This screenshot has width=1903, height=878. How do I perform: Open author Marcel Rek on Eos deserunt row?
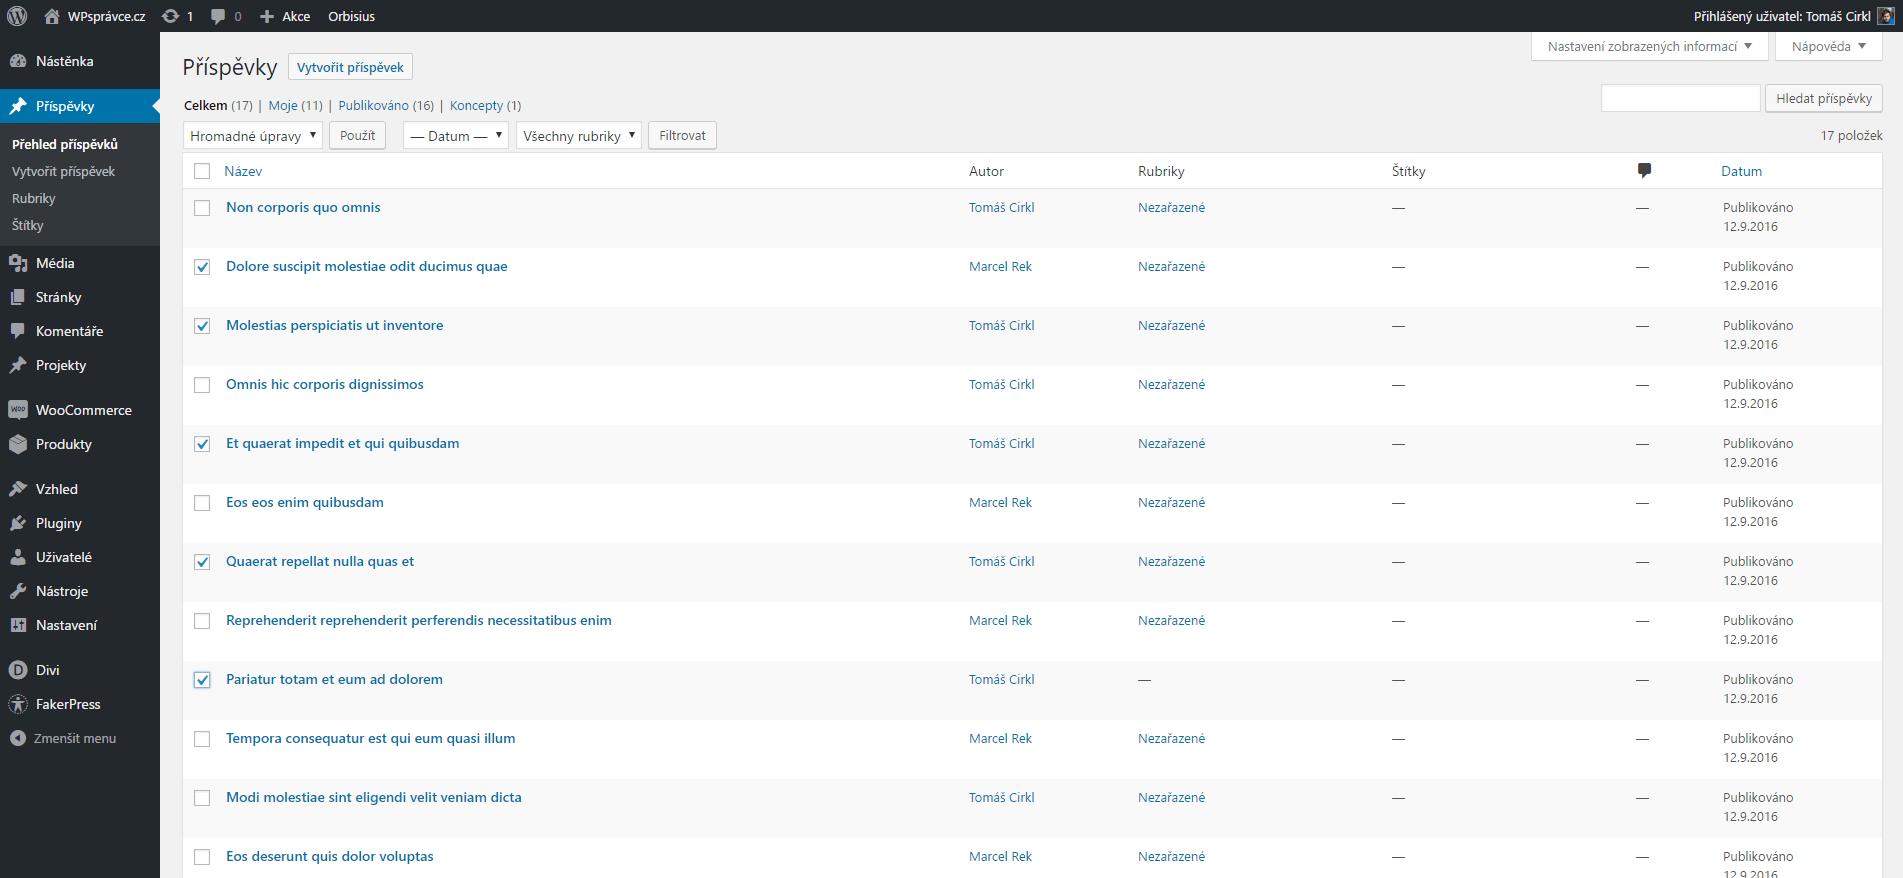coord(1000,856)
